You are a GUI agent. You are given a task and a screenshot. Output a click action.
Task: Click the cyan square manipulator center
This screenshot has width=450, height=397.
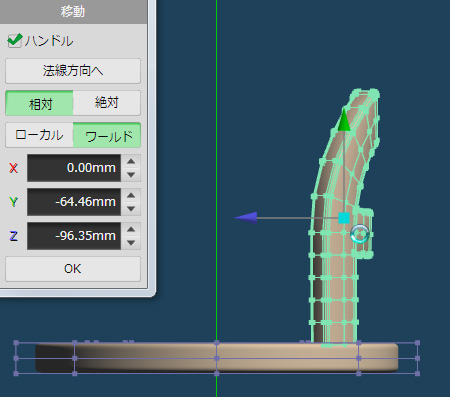tap(344, 218)
